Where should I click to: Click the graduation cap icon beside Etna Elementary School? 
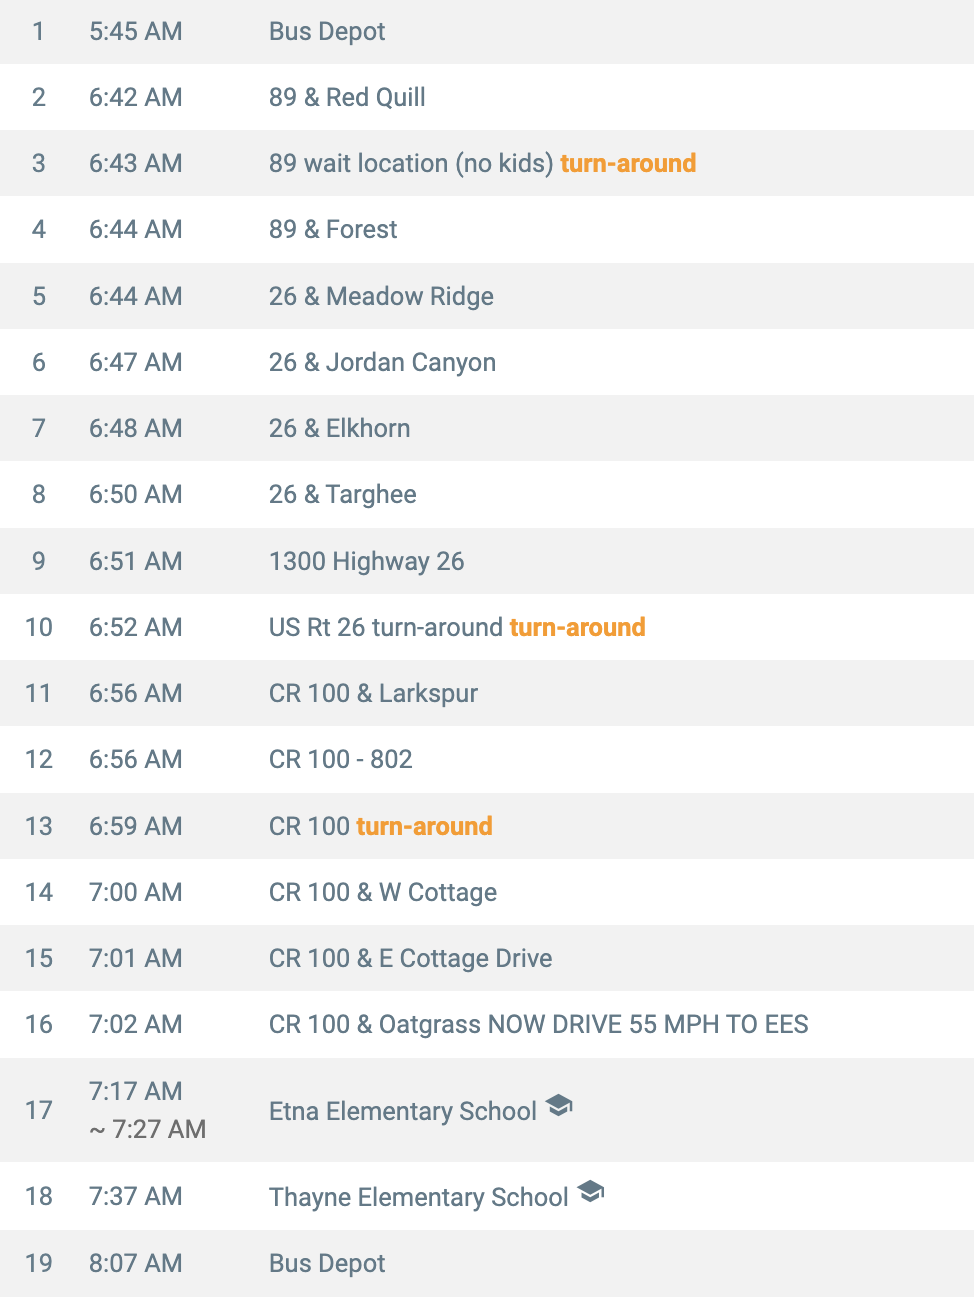[559, 1106]
